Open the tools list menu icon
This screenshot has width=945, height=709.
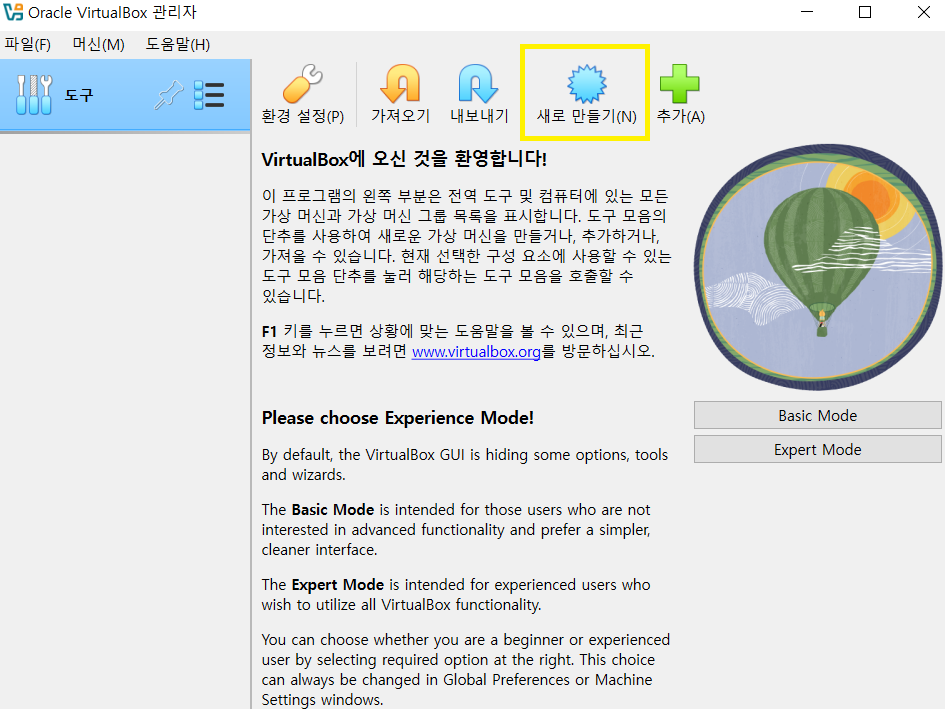point(209,95)
